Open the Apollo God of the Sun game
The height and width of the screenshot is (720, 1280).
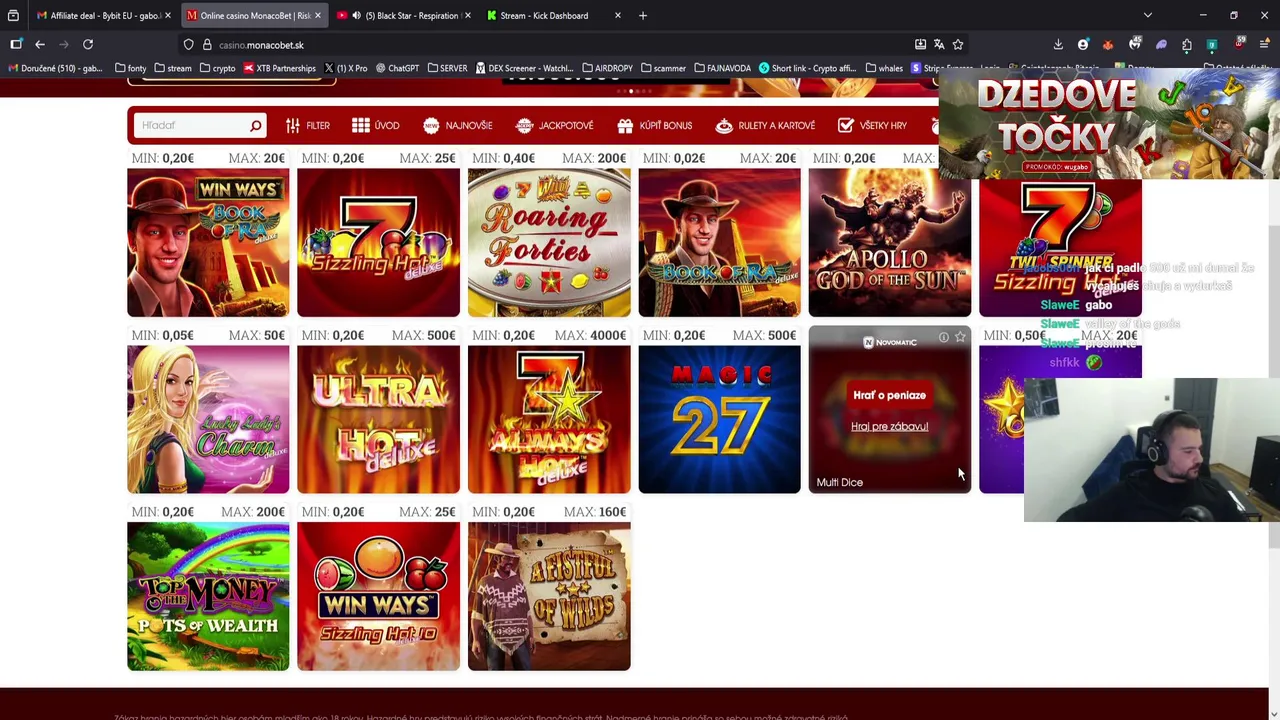889,242
